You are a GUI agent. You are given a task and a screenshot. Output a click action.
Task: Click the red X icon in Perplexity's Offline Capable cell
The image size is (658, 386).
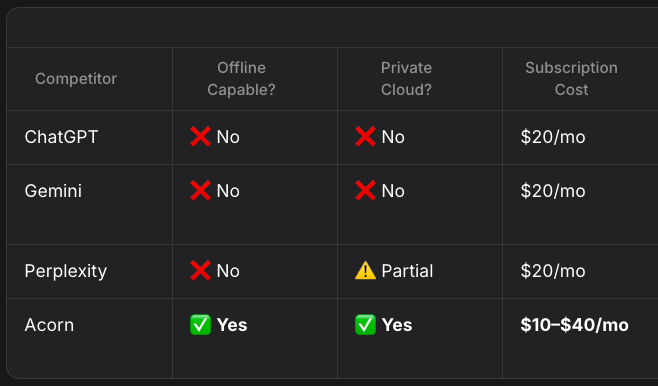point(200,271)
